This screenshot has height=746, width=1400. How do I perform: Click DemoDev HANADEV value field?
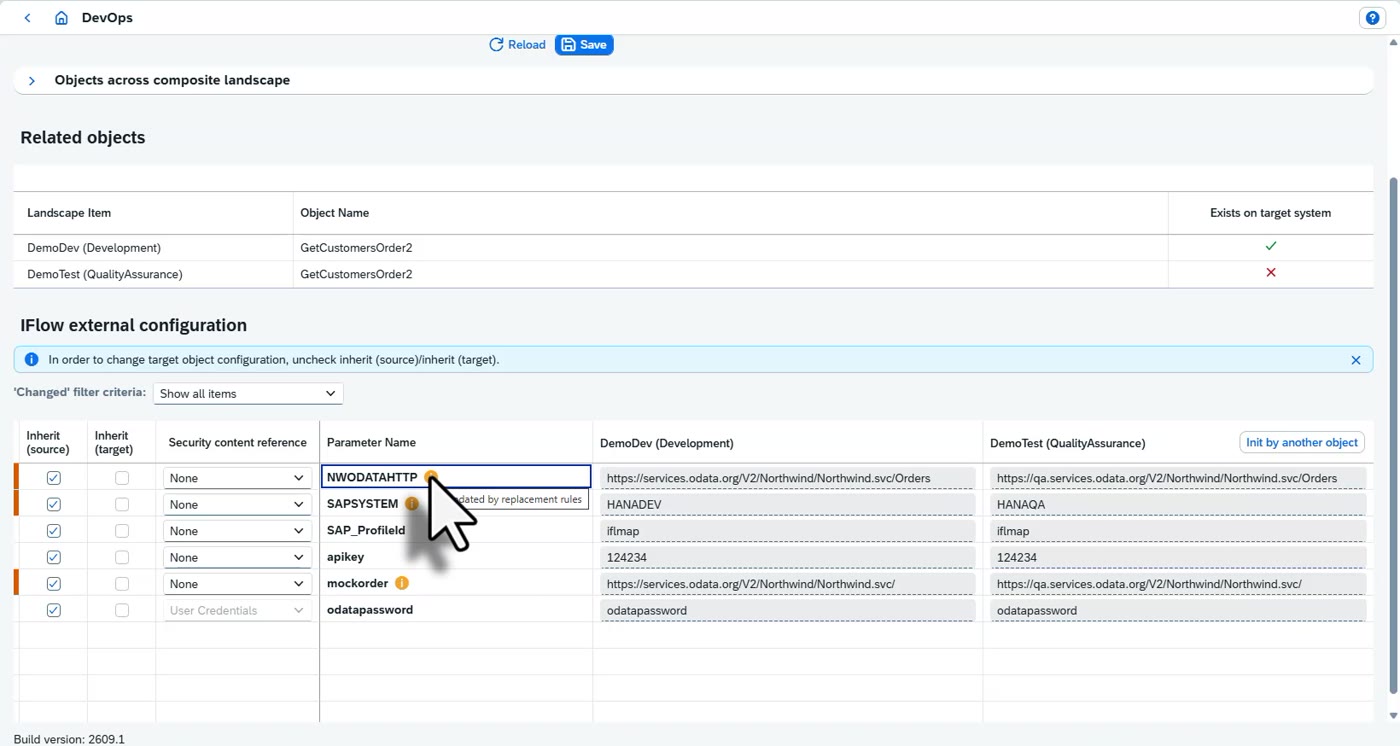tap(787, 504)
